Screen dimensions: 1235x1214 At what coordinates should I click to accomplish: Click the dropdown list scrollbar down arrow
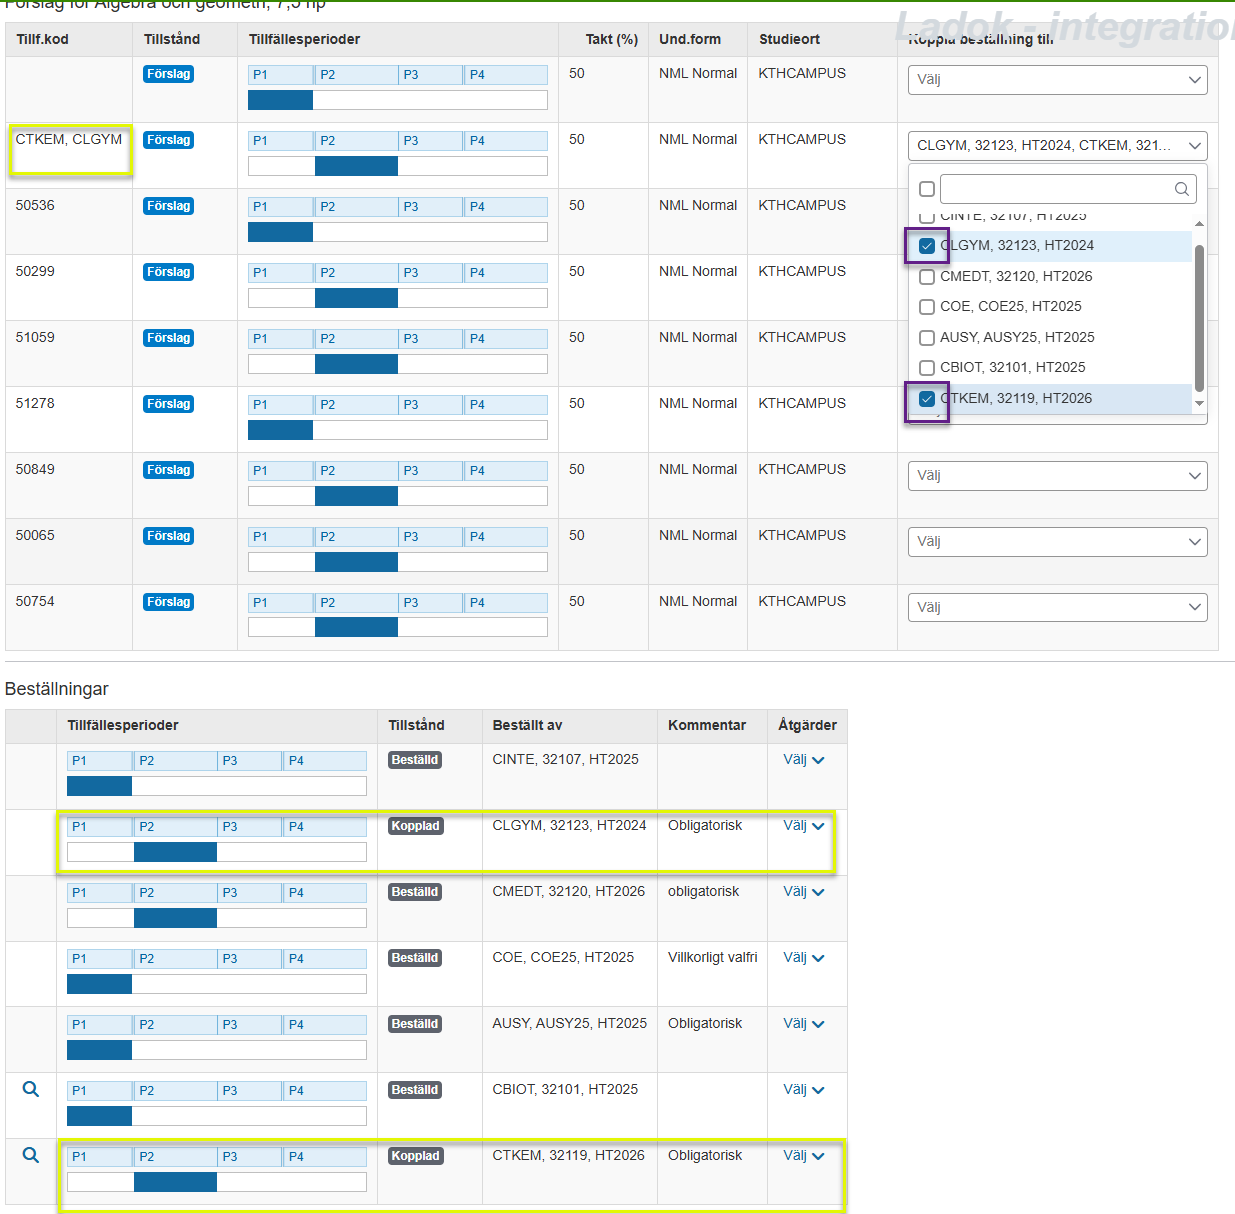coord(1199,404)
